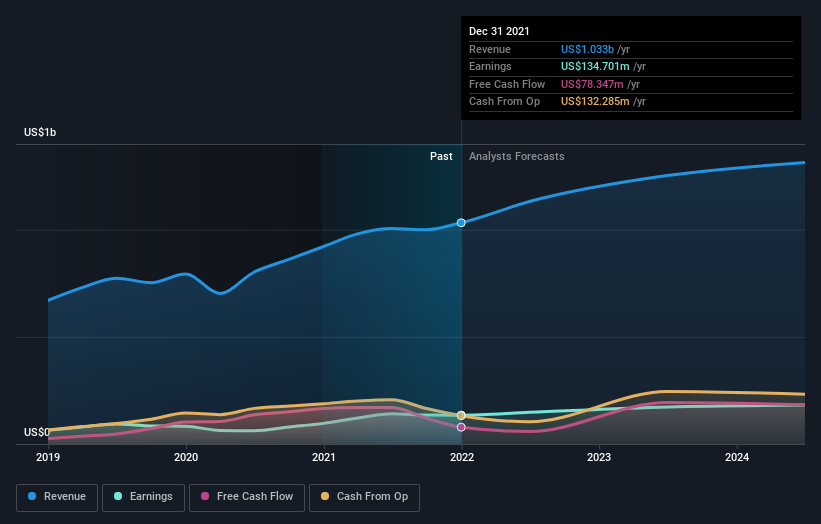Click the US$132.285m cash from op value

click(595, 102)
